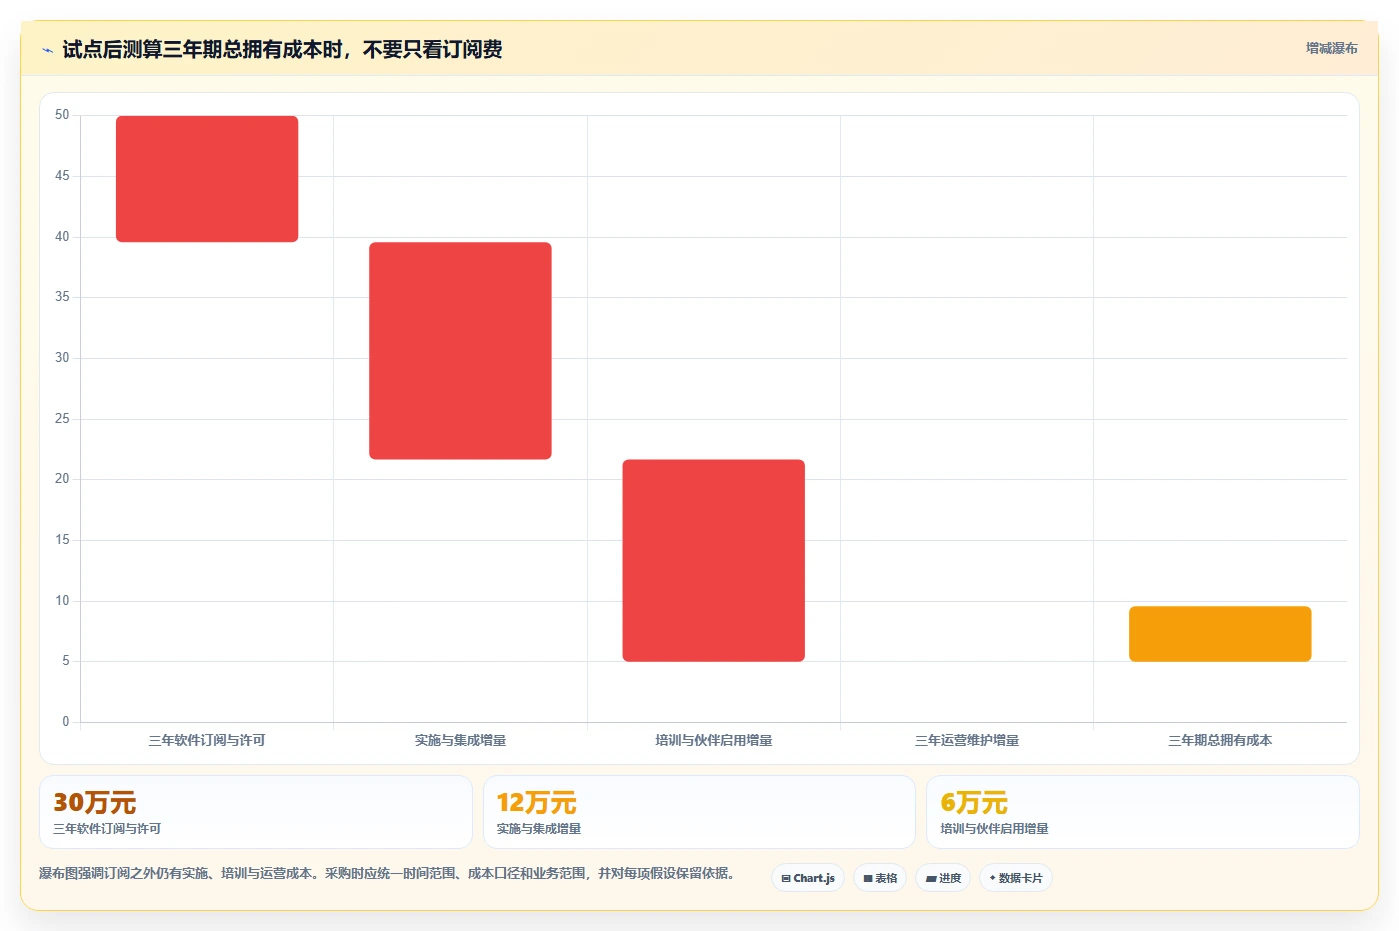Click the red bar for 三年软件订阅与许可
This screenshot has width=1399, height=931.
[207, 179]
